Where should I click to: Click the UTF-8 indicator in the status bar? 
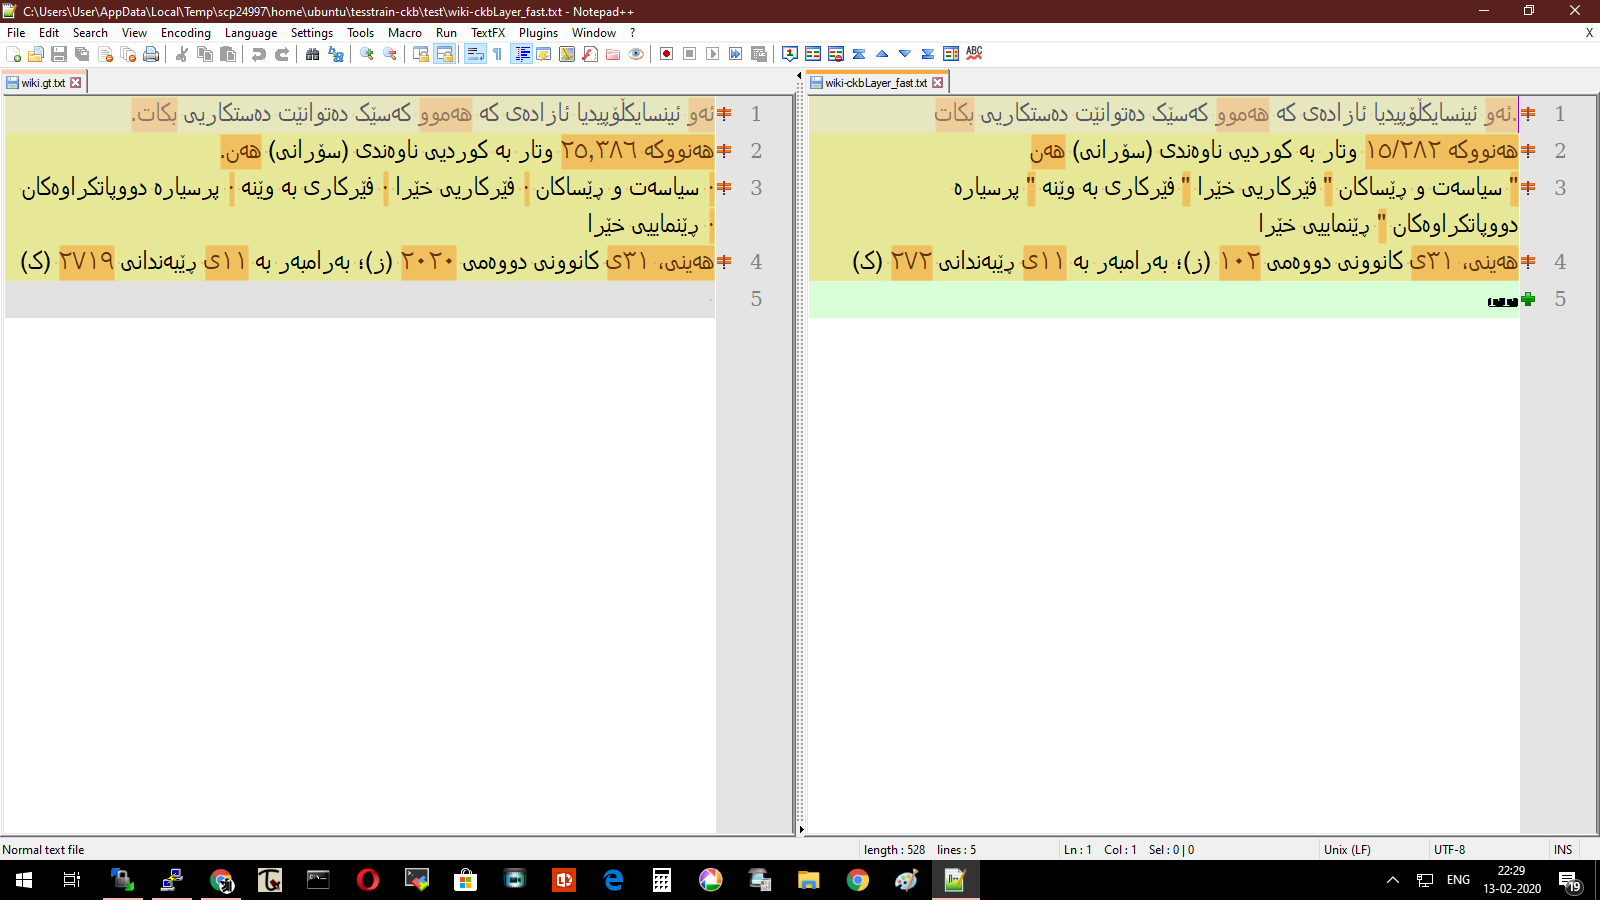(1447, 849)
